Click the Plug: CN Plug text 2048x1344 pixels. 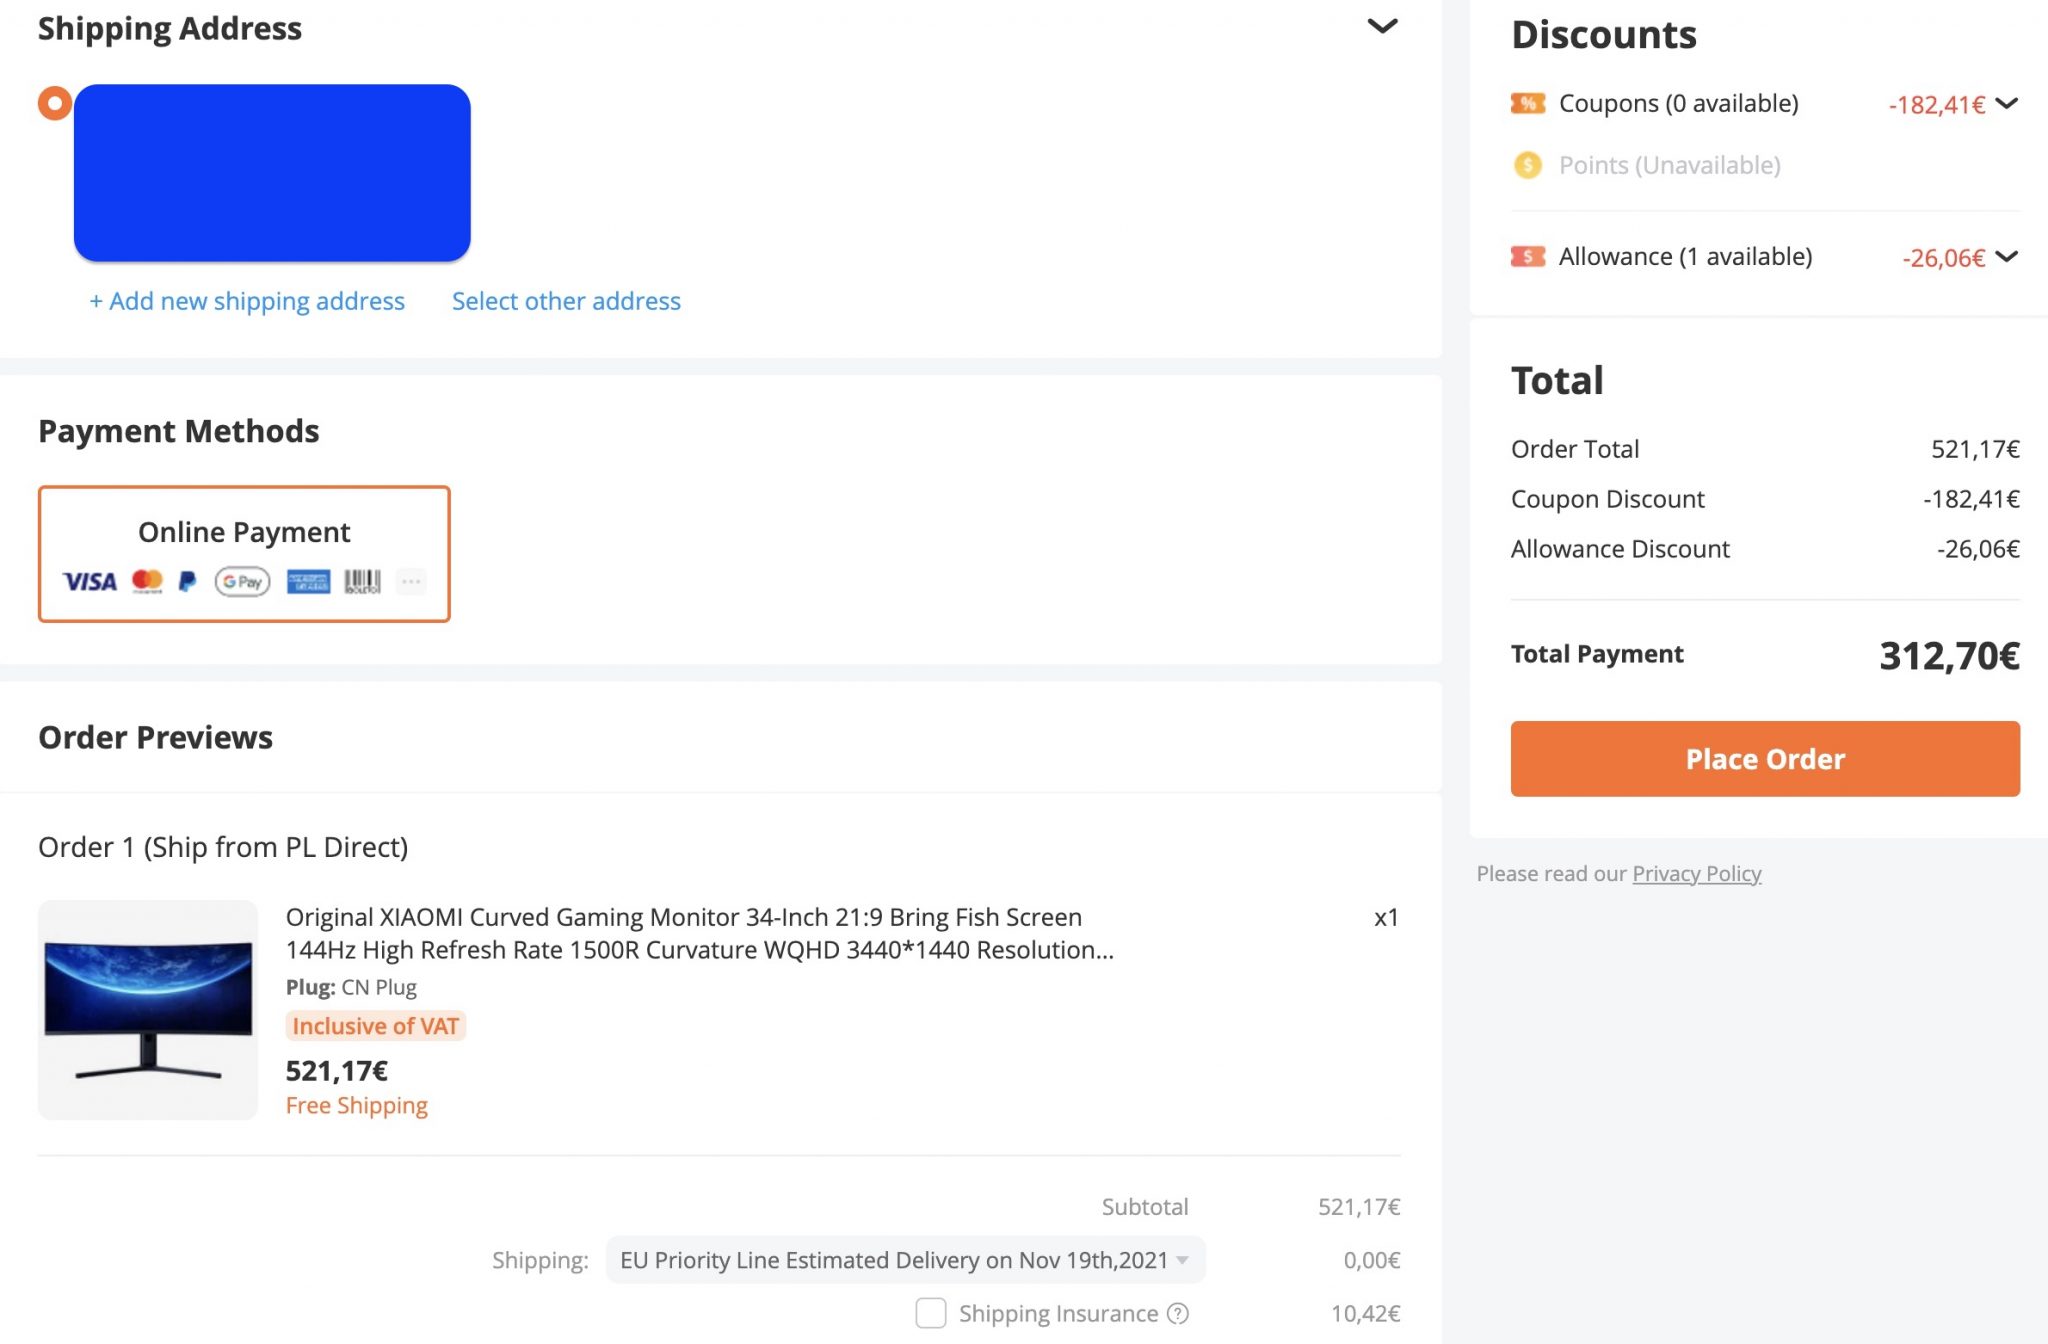click(351, 987)
